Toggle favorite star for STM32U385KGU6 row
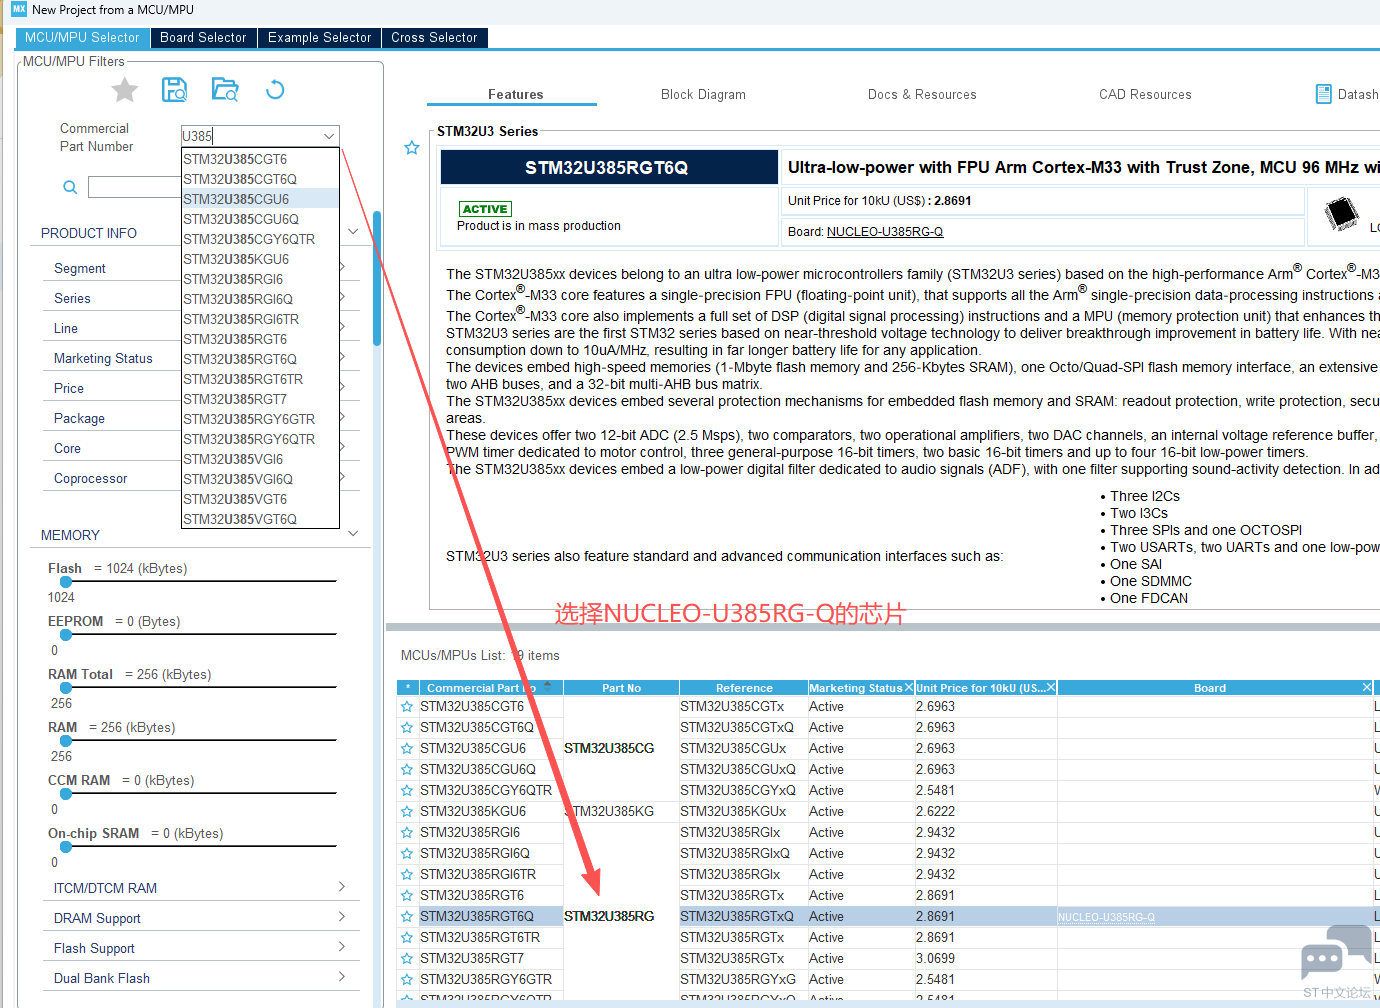The height and width of the screenshot is (1008, 1380). pos(407,812)
